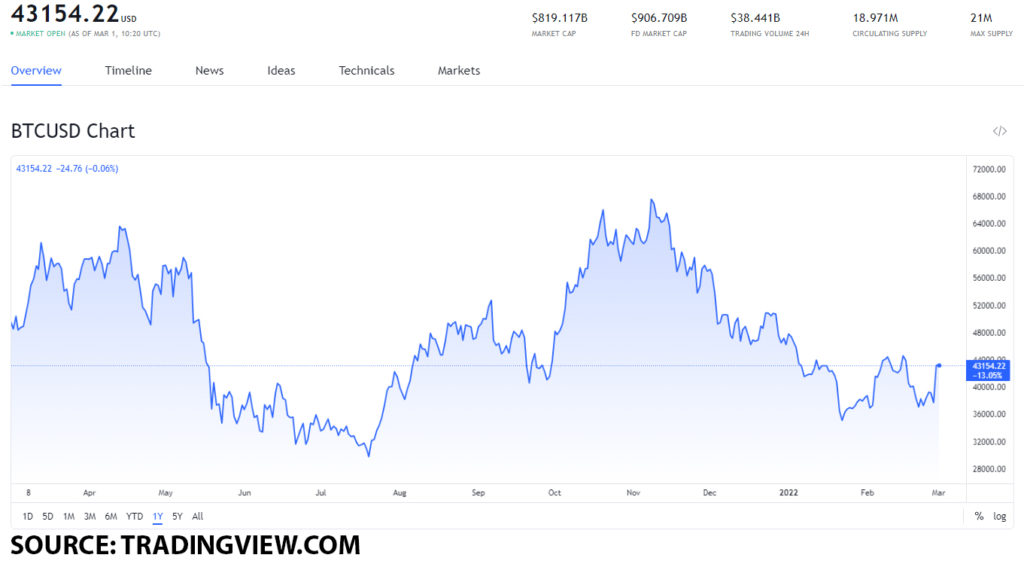Screen dimensions: 1024x564
Task: Click the BTCUSD Chart heading
Action: pyautogui.click(x=72, y=131)
